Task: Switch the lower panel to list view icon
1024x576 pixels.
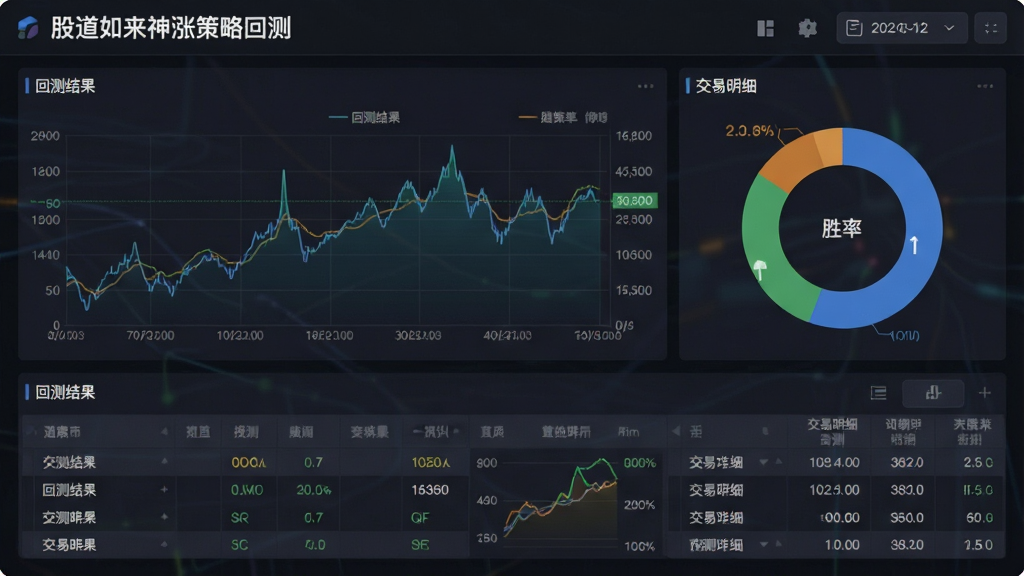Action: [x=878, y=392]
